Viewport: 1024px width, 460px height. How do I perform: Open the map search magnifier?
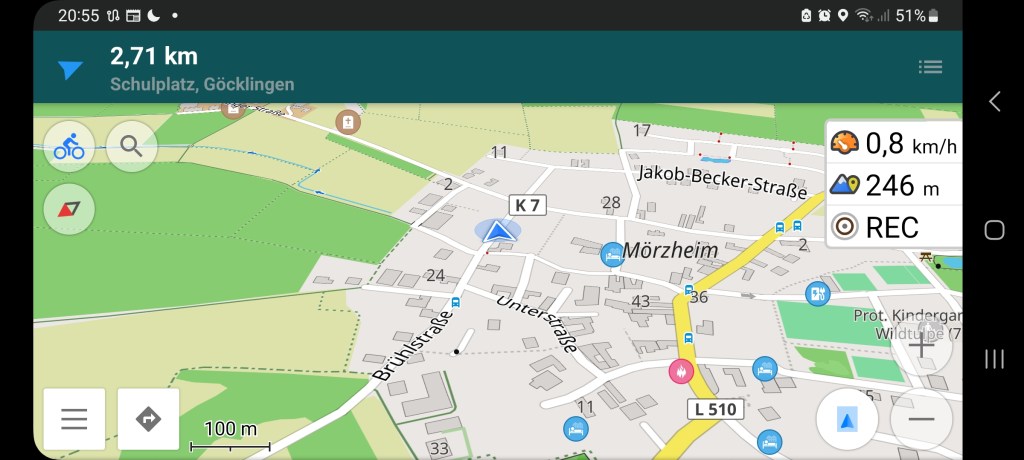click(131, 146)
